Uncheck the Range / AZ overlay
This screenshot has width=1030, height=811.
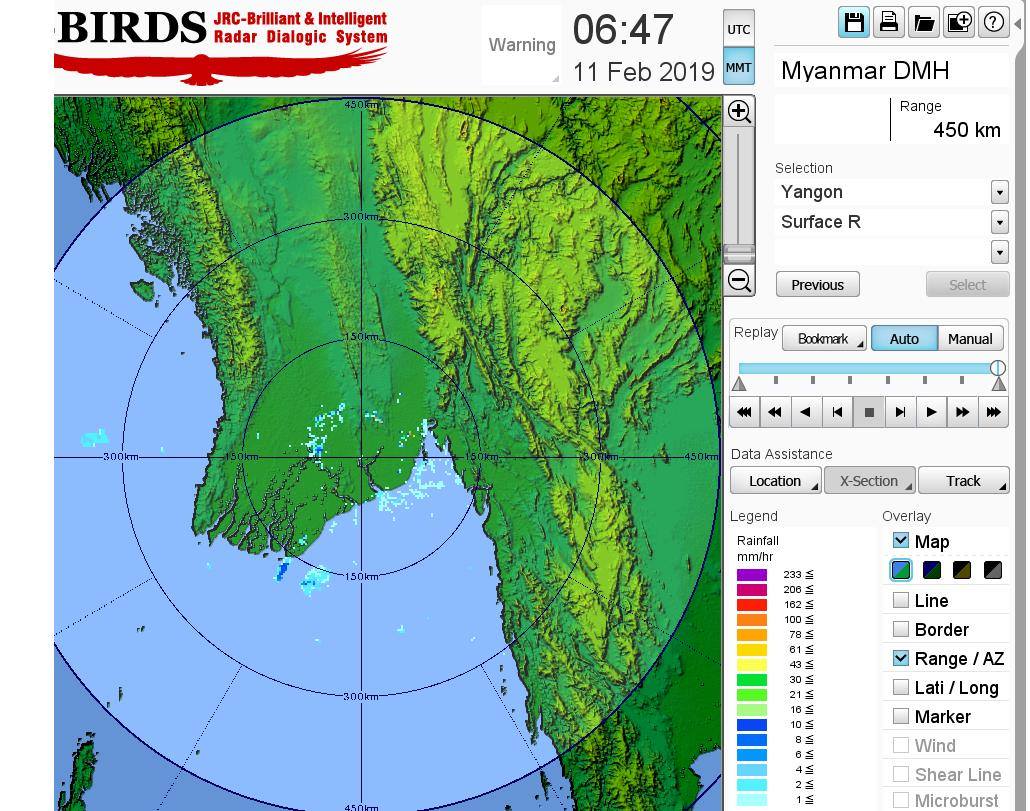coord(901,658)
